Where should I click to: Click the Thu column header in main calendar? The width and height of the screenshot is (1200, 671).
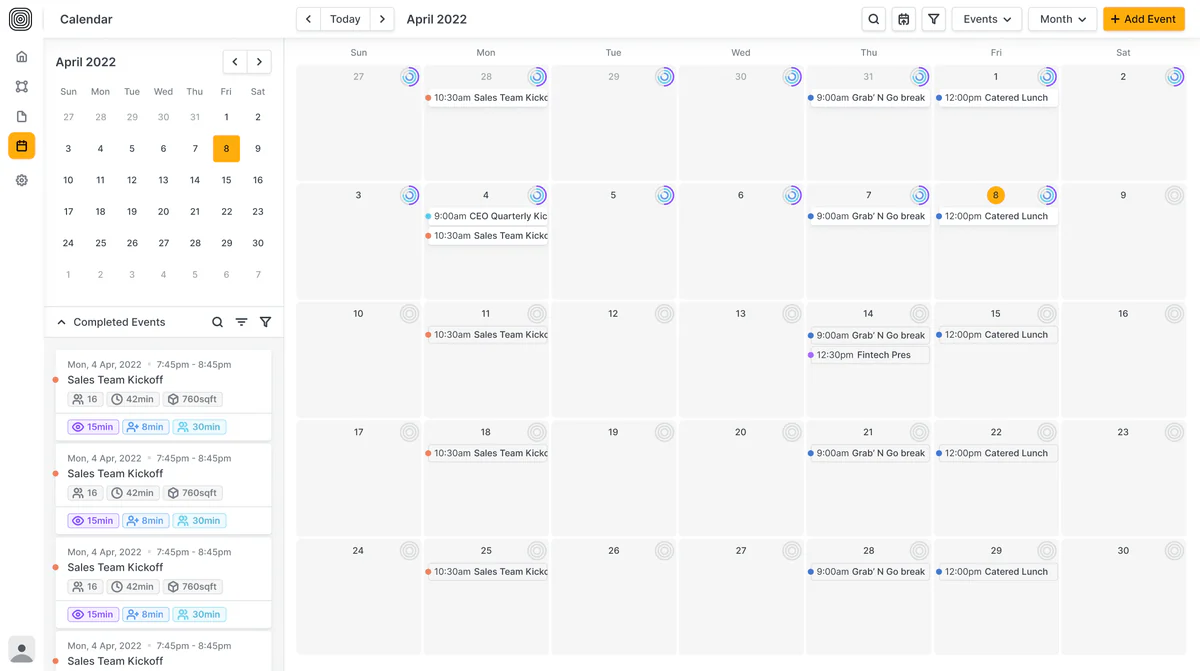[868, 52]
